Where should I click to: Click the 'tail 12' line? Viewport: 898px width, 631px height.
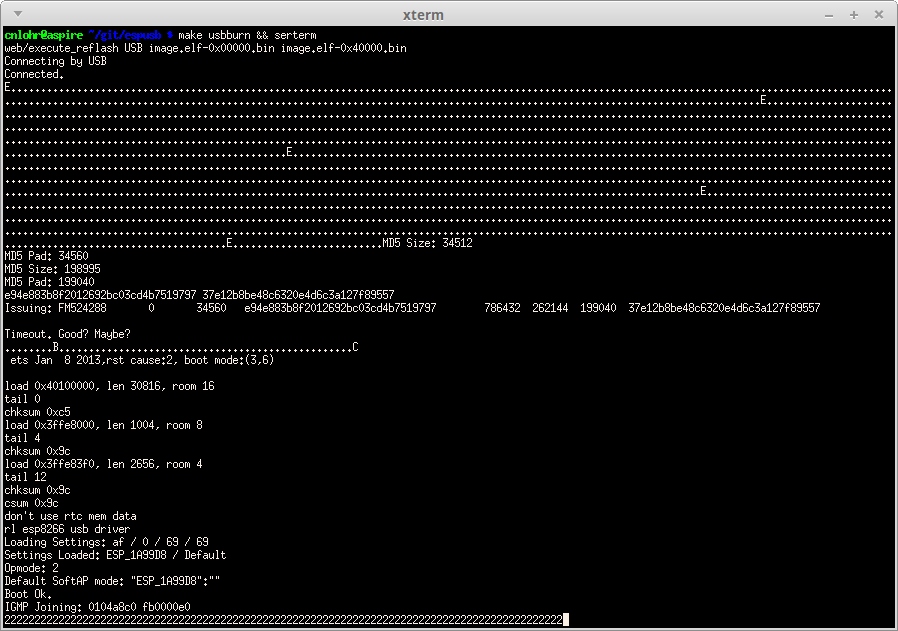(x=25, y=477)
